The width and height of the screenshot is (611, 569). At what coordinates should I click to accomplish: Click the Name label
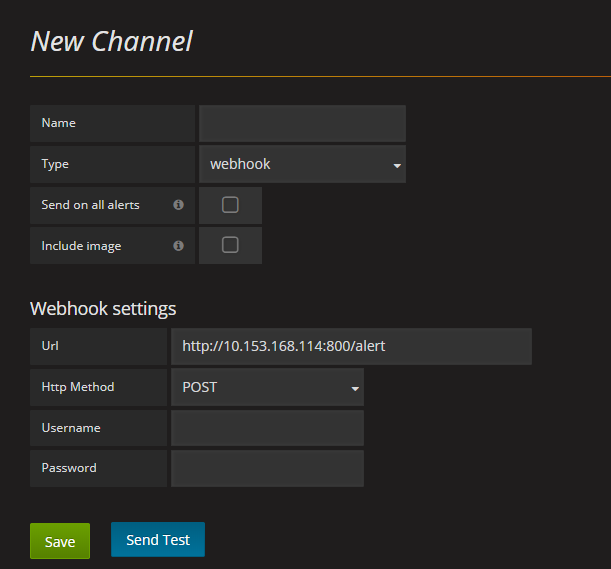(58, 123)
